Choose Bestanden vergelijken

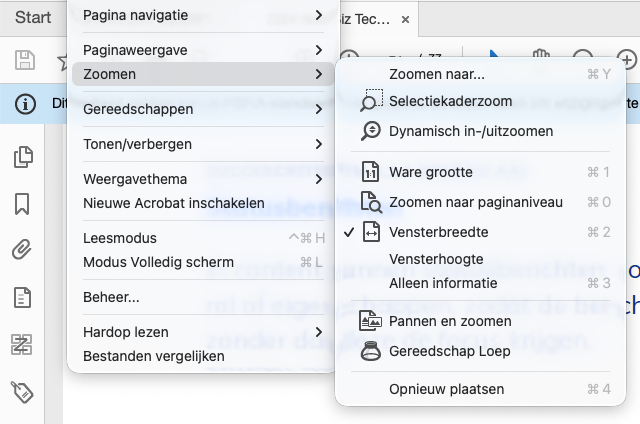(x=203, y=356)
